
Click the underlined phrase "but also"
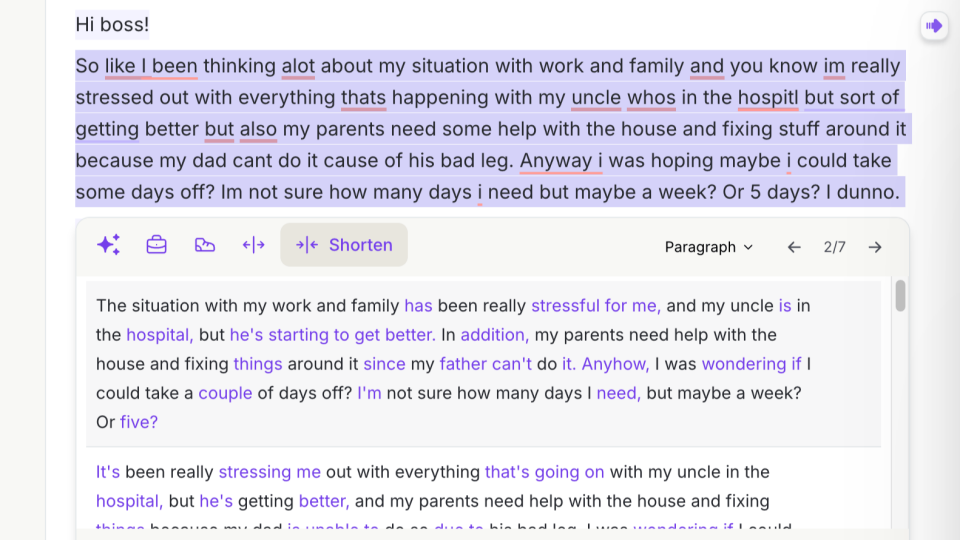point(240,130)
